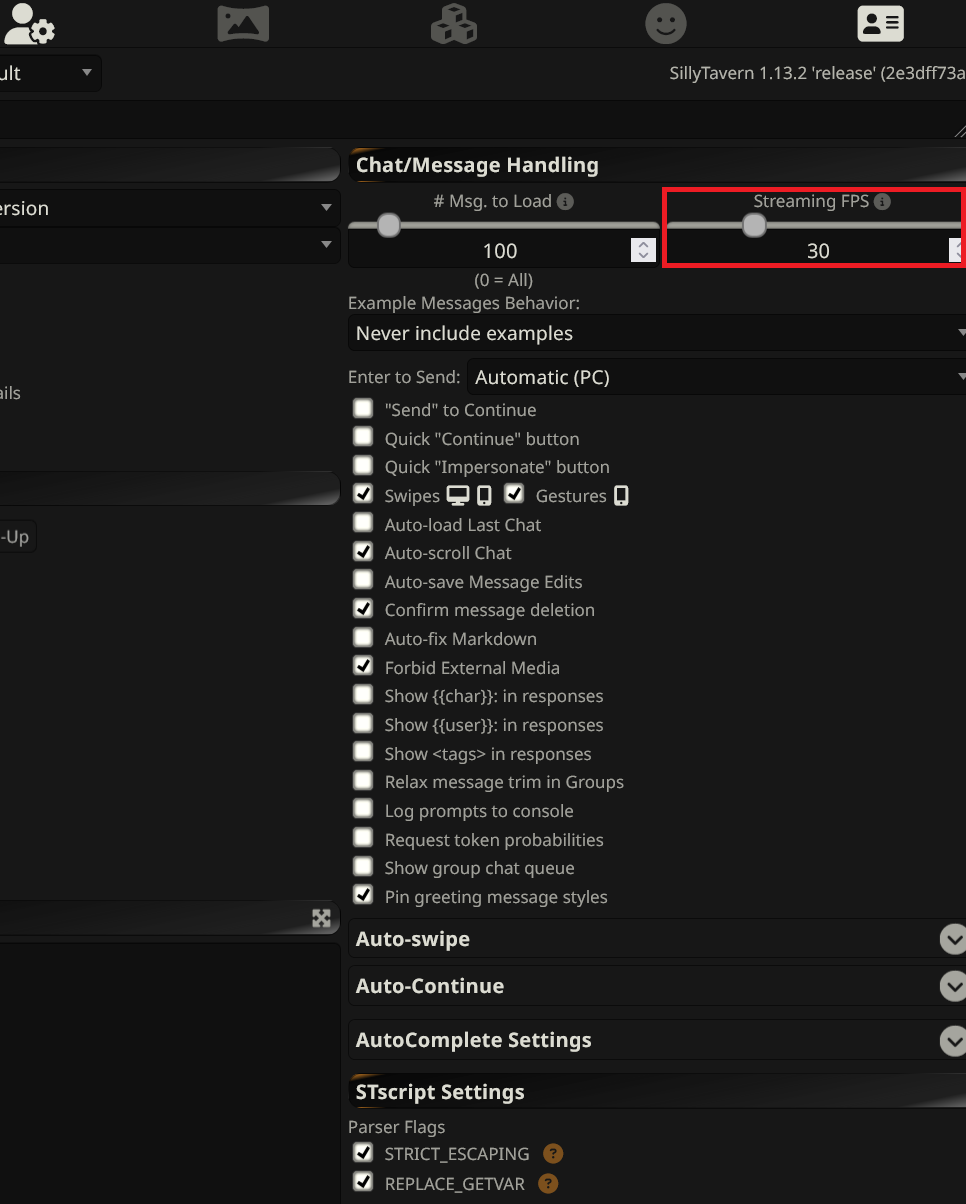Click info icon next to # Msg. to Load

tap(566, 202)
